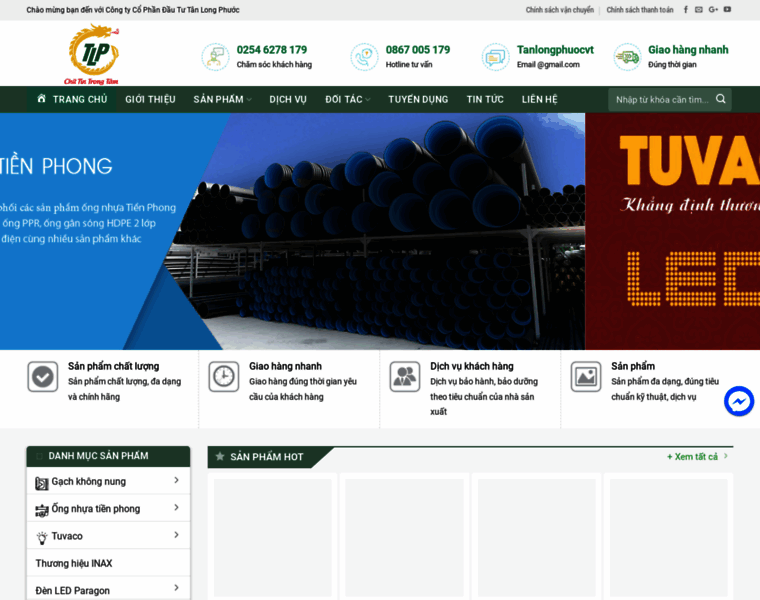
Task: Click the quality checkmark icon
Action: [43, 377]
